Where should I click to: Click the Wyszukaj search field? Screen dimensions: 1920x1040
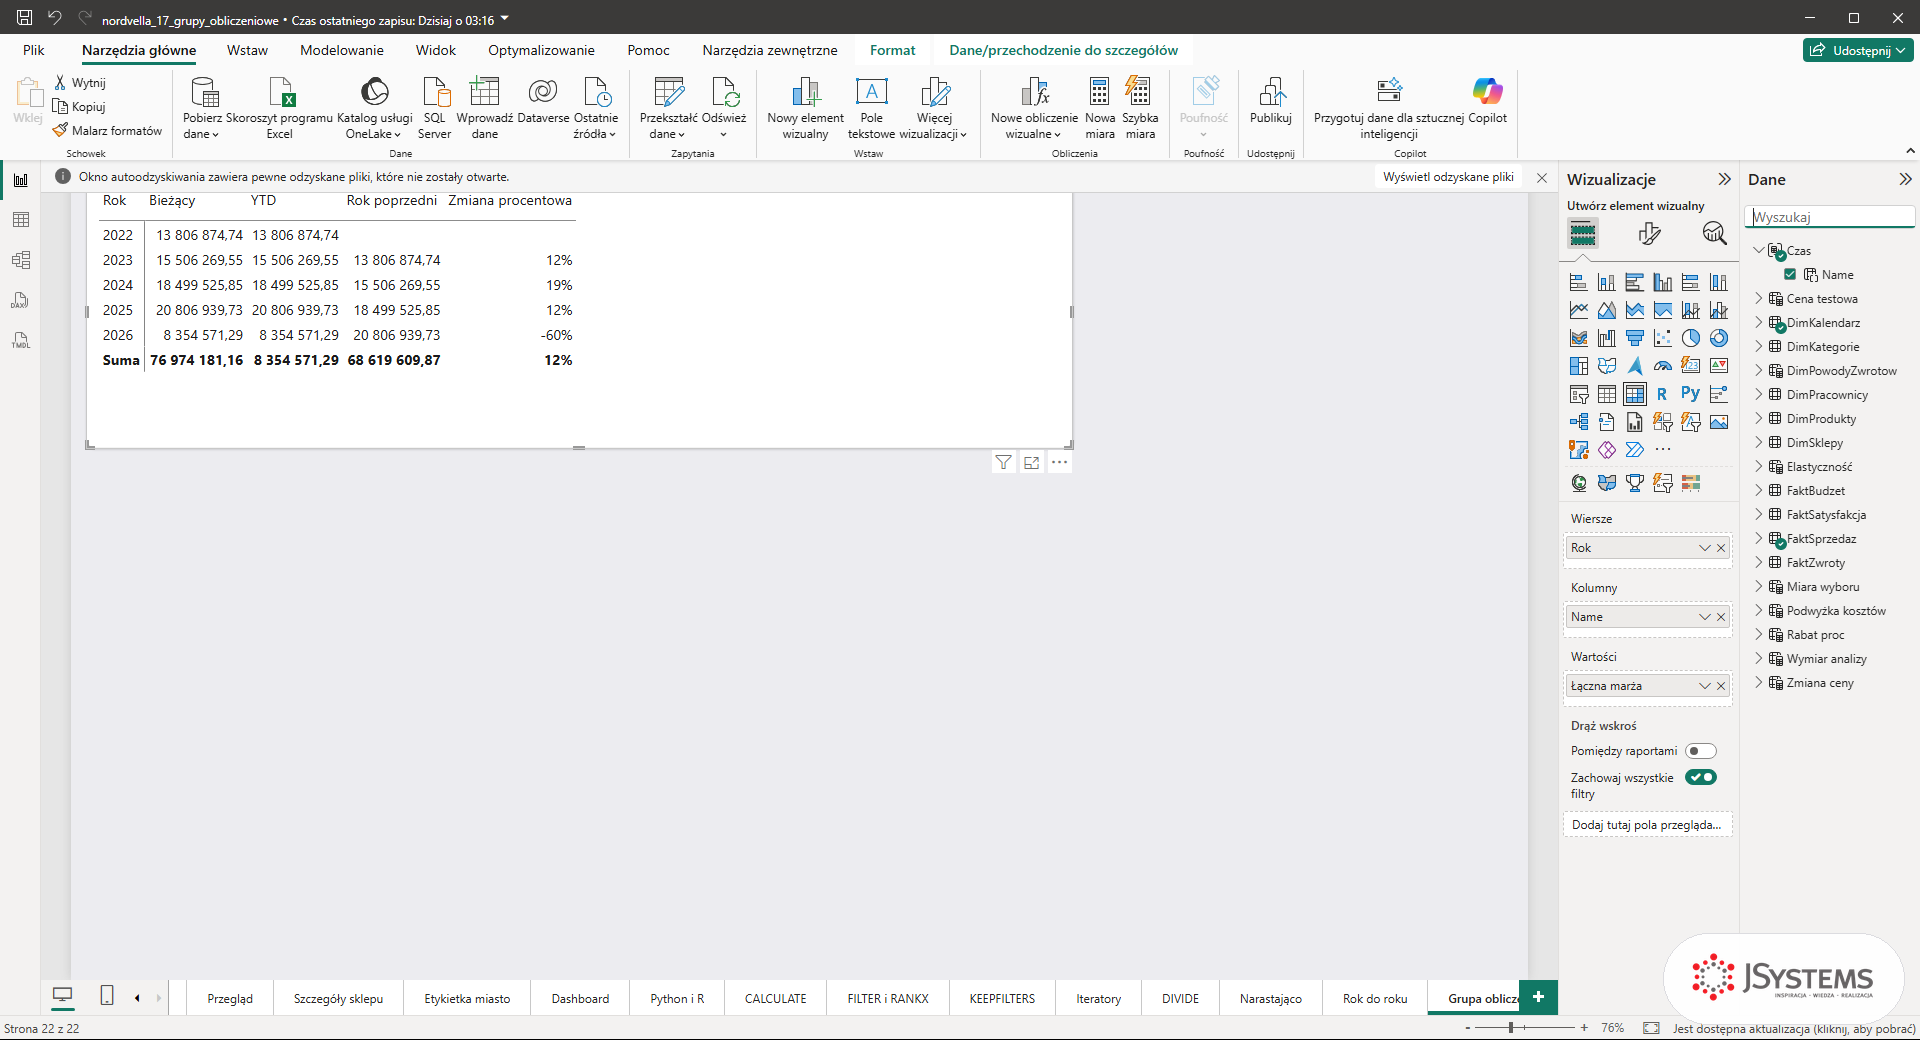(x=1830, y=217)
